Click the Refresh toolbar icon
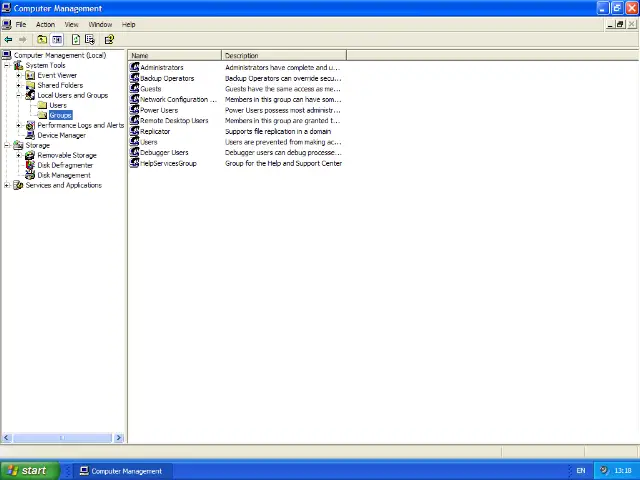640x480 pixels. pyautogui.click(x=76, y=40)
